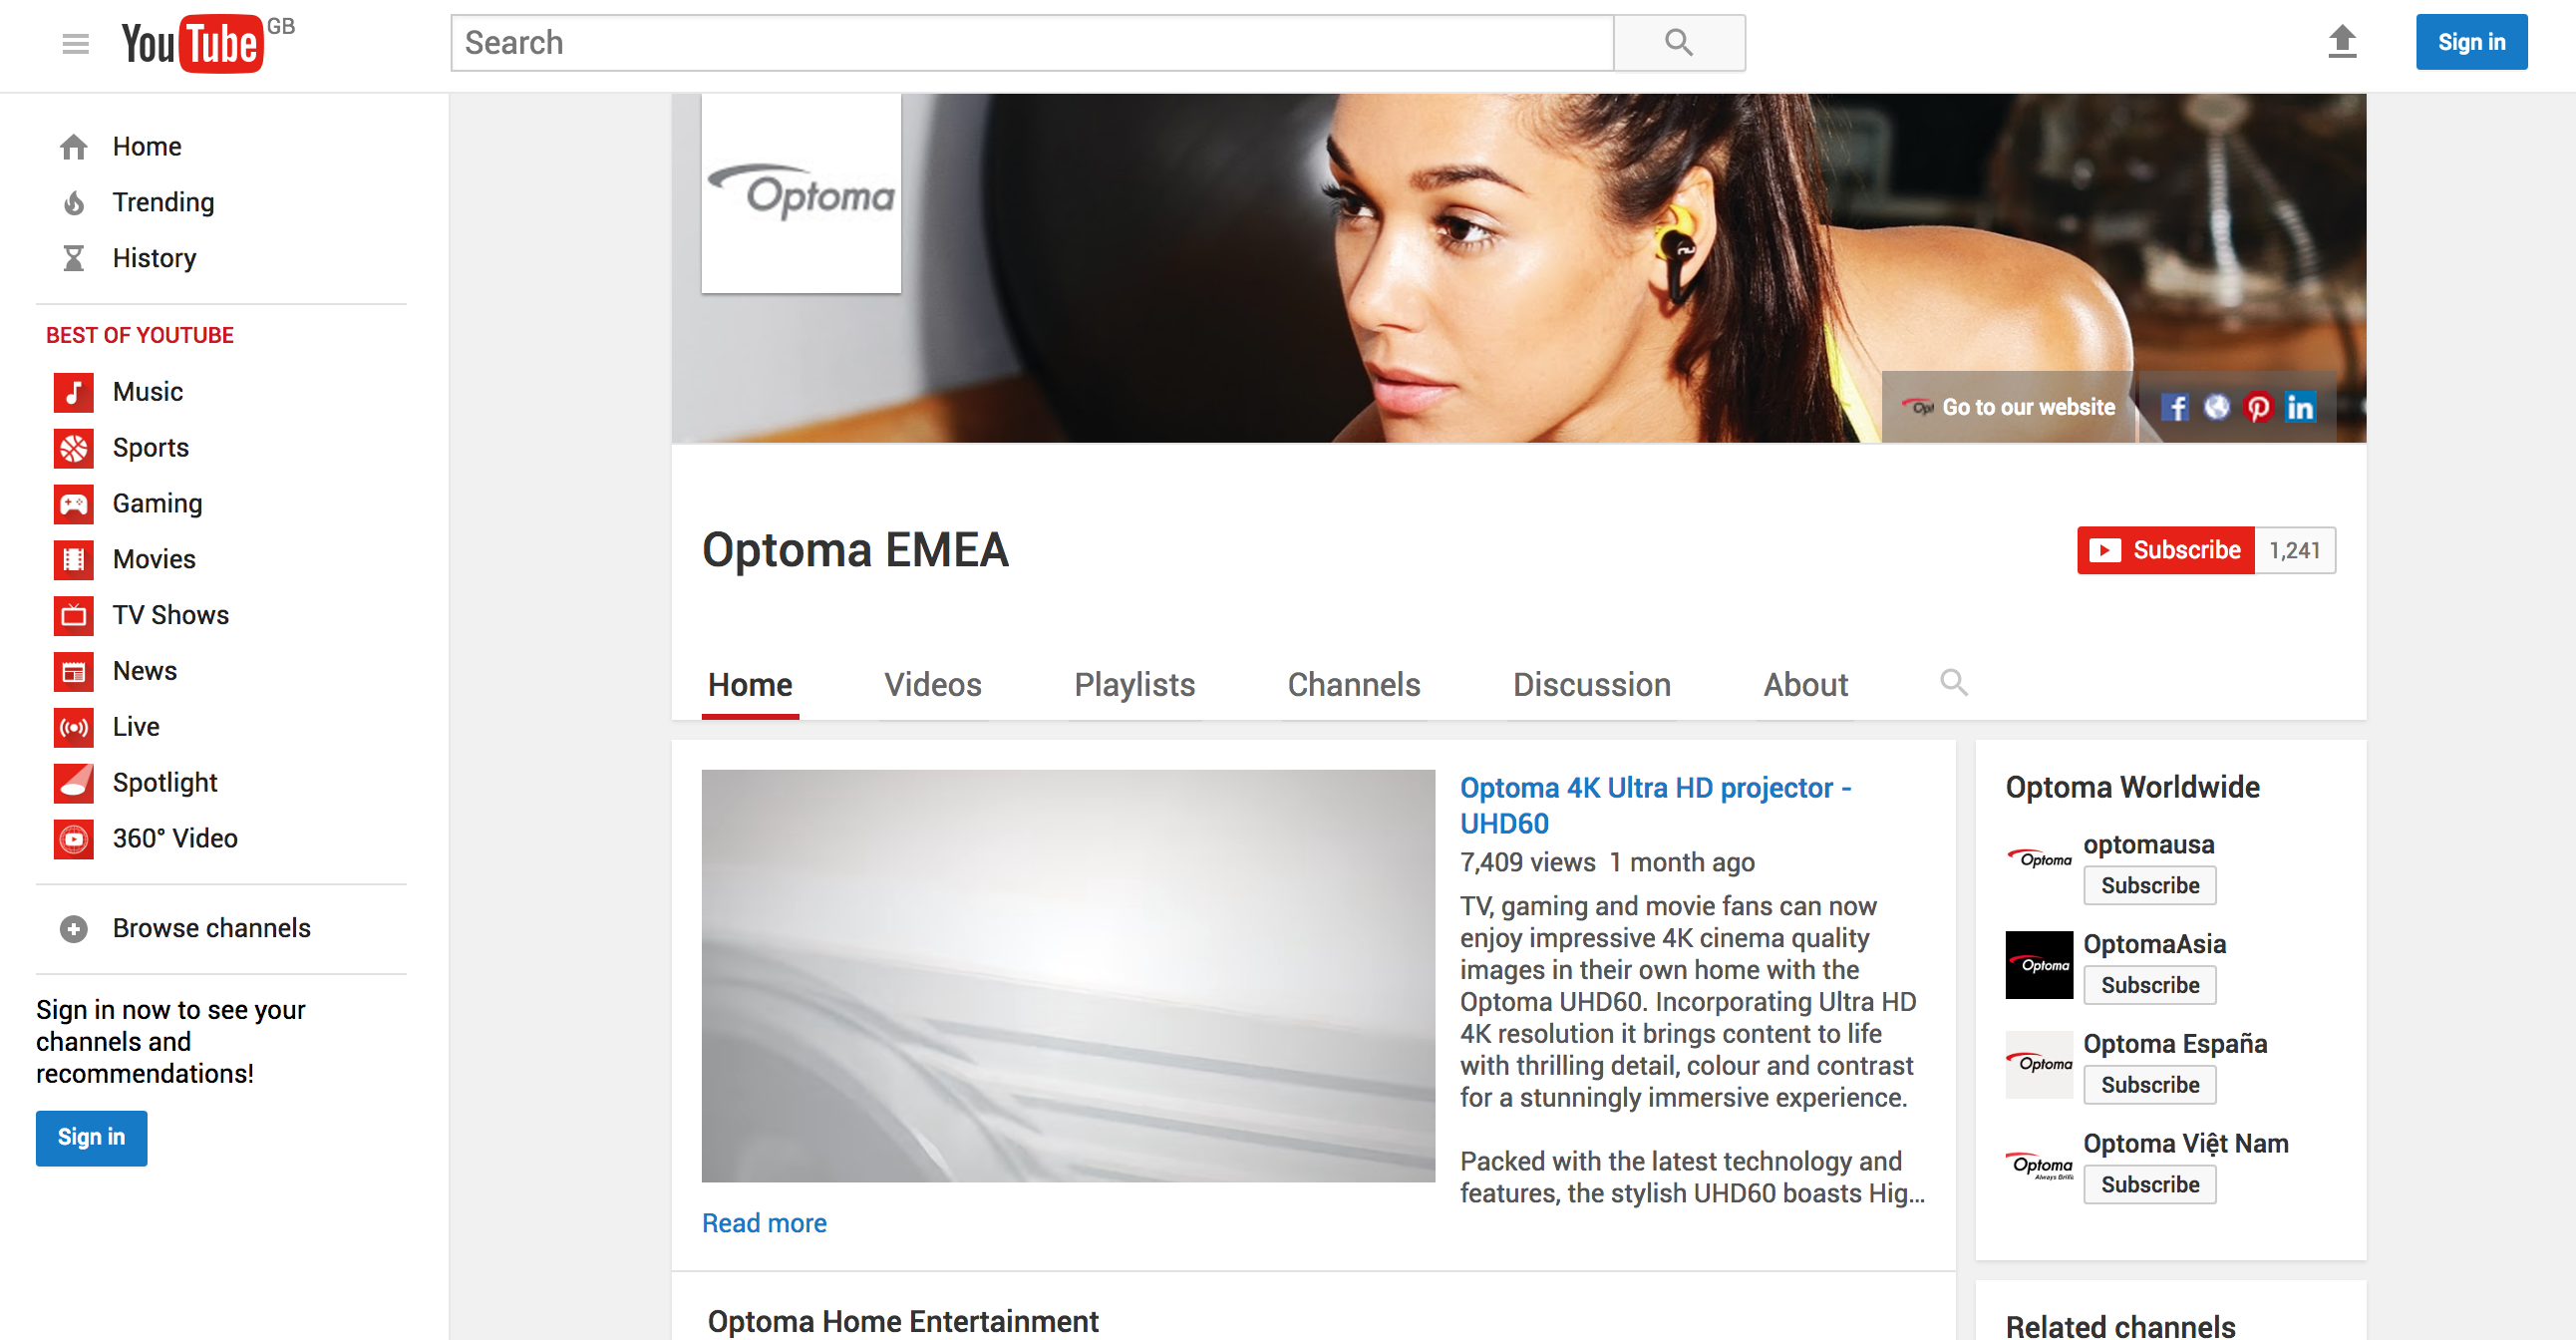
Task: Click inside the search input field
Action: [x=1030, y=42]
